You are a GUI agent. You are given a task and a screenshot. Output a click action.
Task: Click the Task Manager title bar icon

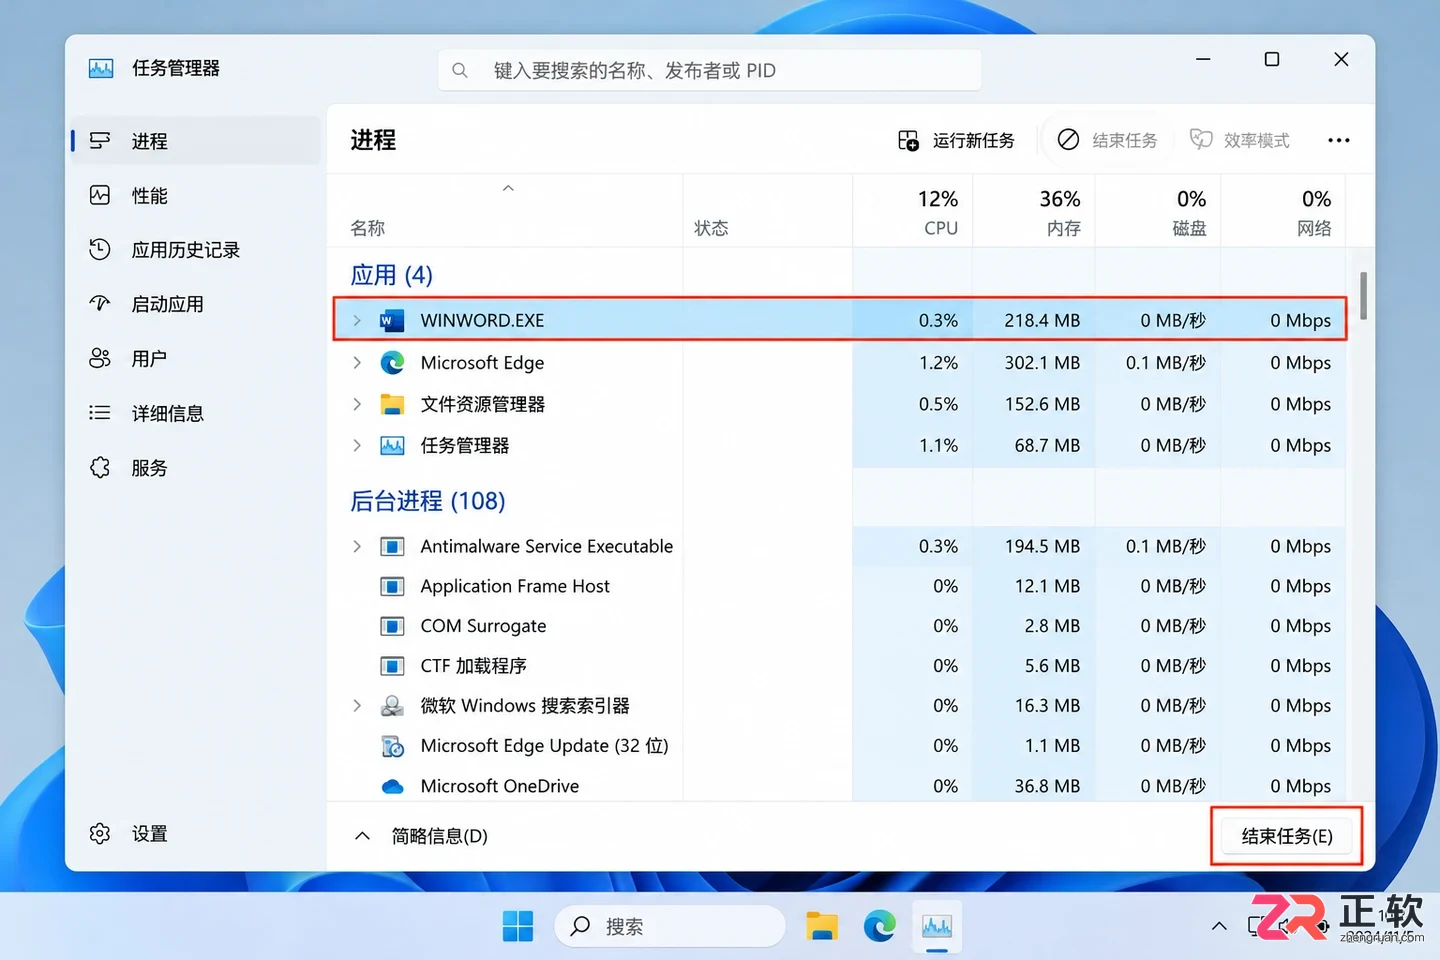(x=101, y=68)
